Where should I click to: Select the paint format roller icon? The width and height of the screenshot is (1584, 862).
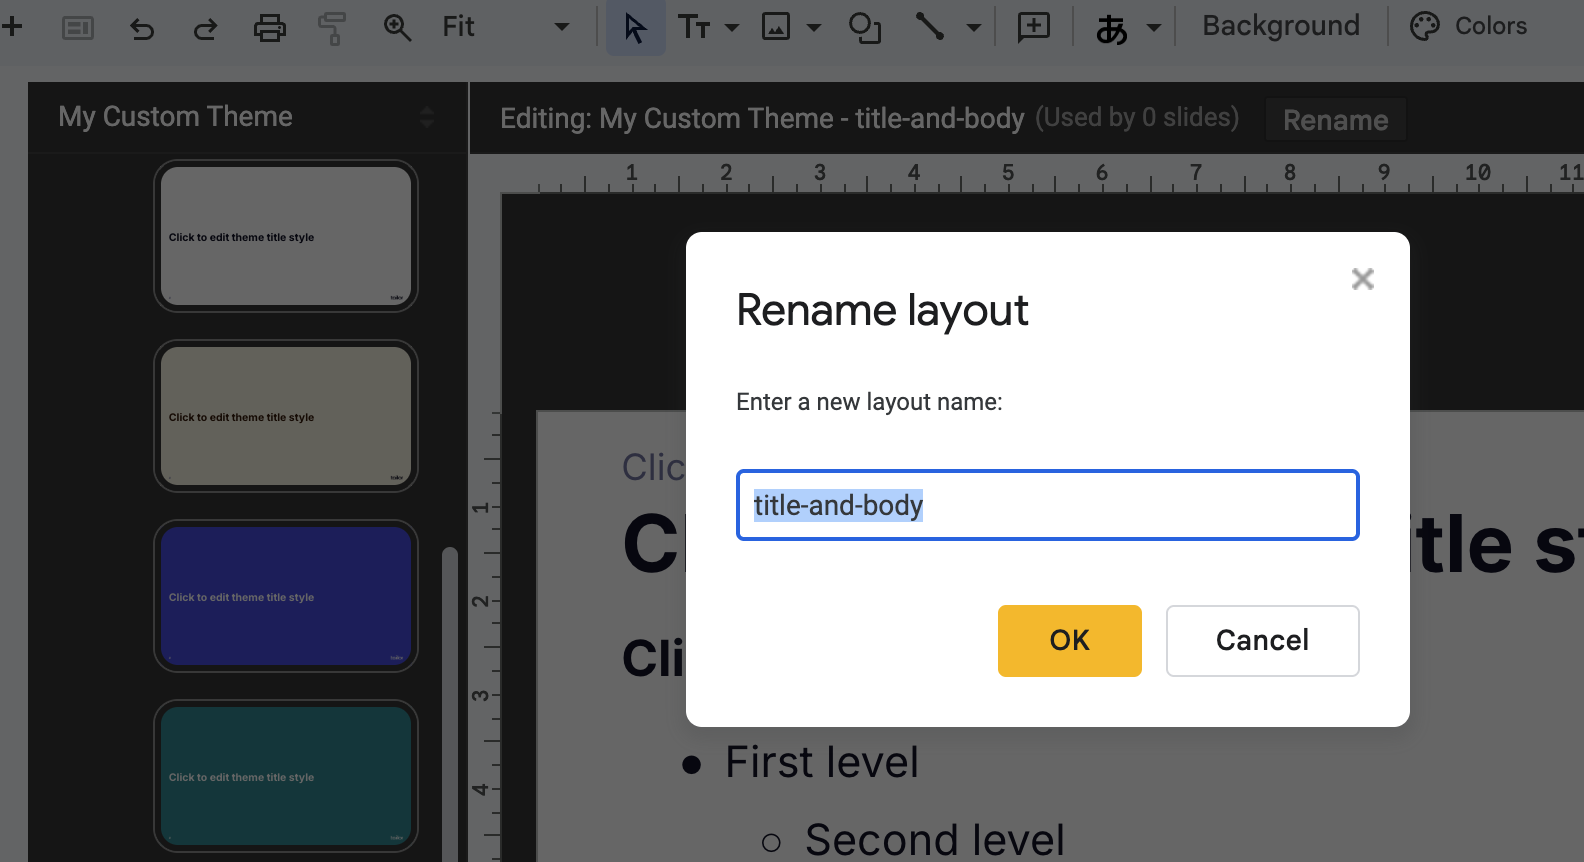tap(332, 28)
